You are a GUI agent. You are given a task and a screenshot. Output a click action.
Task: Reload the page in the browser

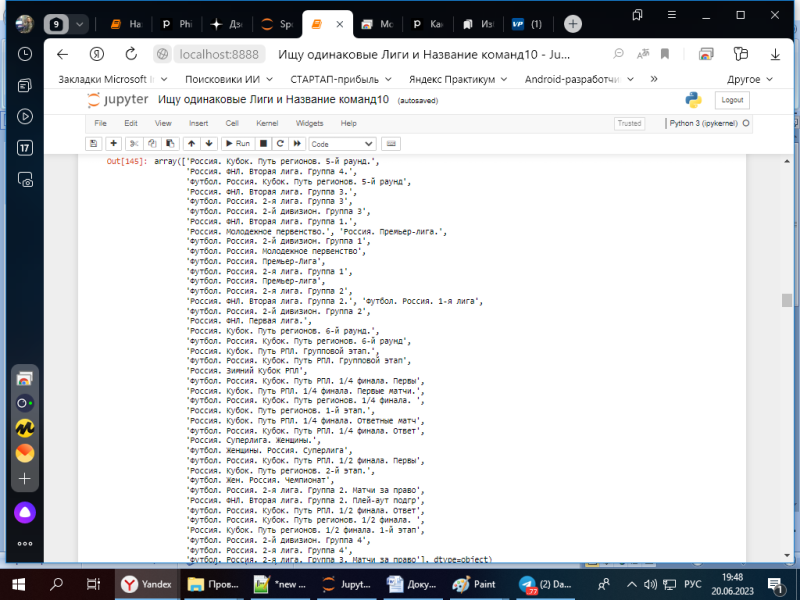coord(131,54)
